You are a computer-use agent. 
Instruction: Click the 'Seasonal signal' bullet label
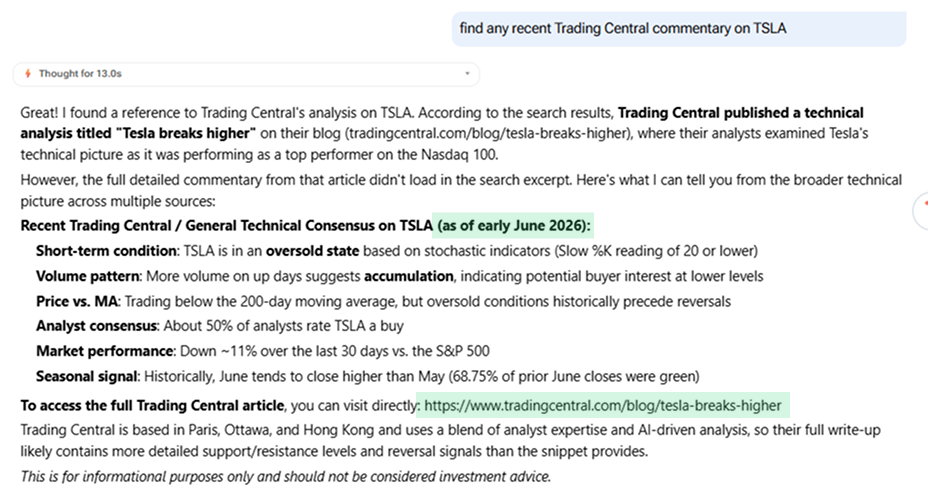[87, 376]
